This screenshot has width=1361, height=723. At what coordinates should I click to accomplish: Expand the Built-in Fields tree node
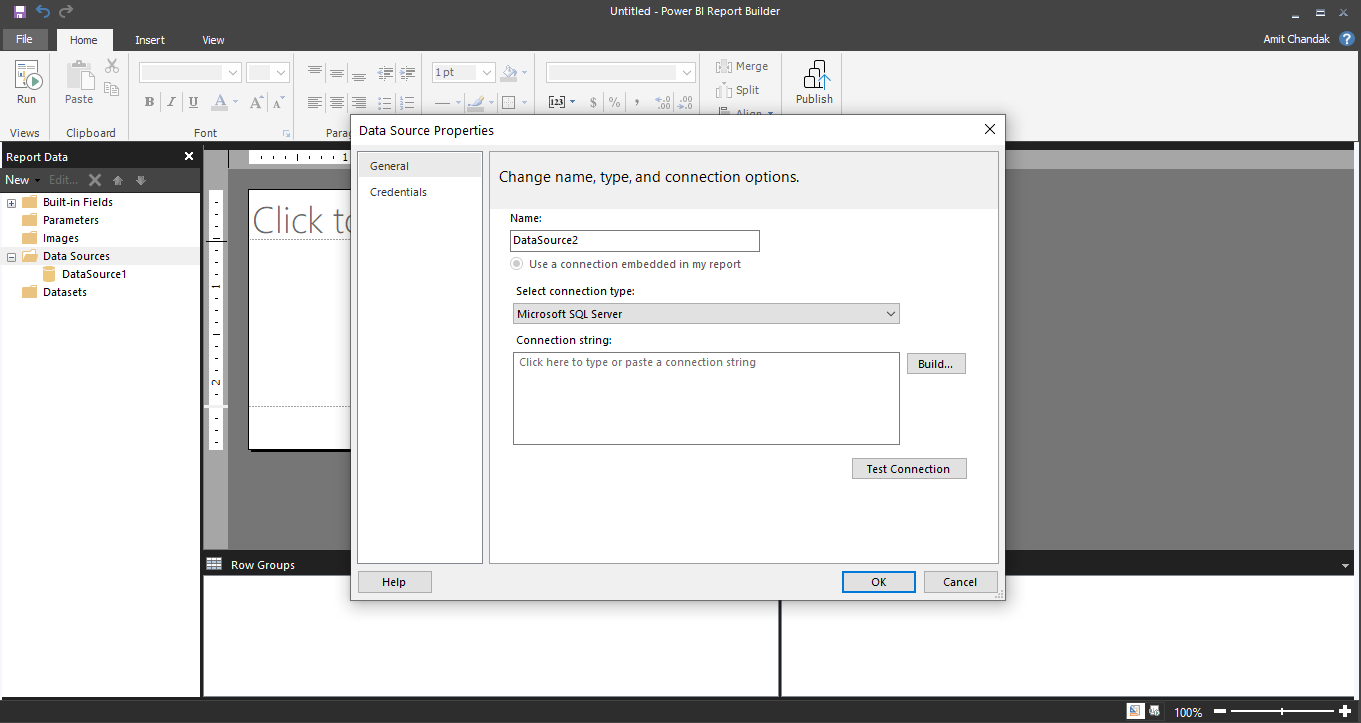pyautogui.click(x=12, y=203)
